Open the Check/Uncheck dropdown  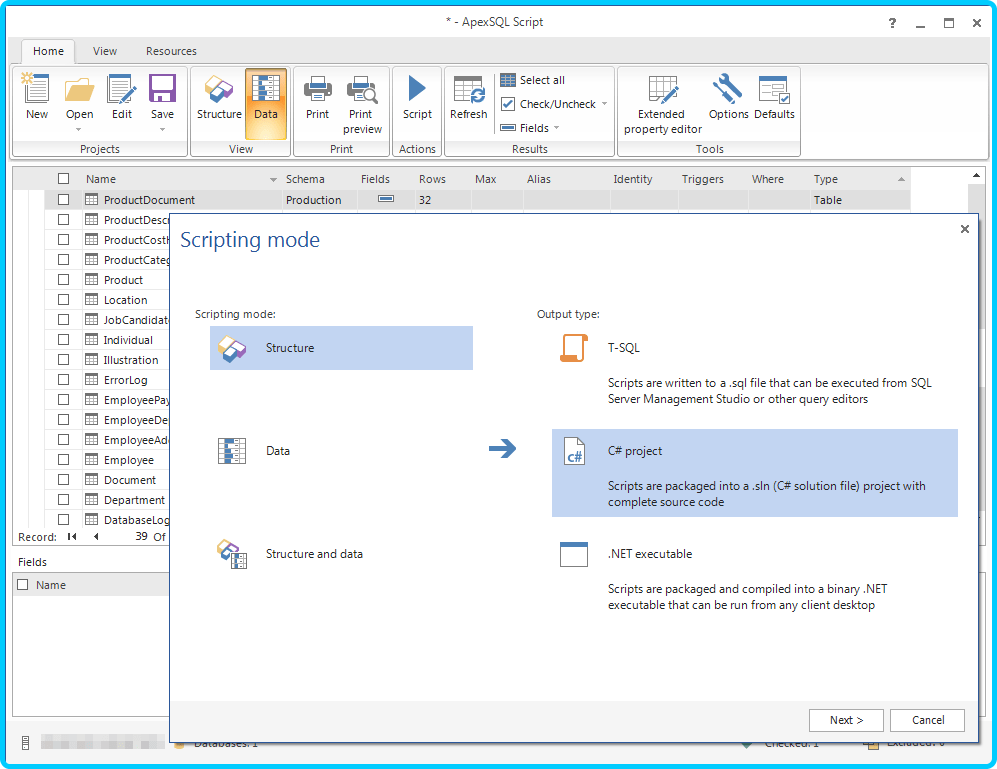click(605, 104)
